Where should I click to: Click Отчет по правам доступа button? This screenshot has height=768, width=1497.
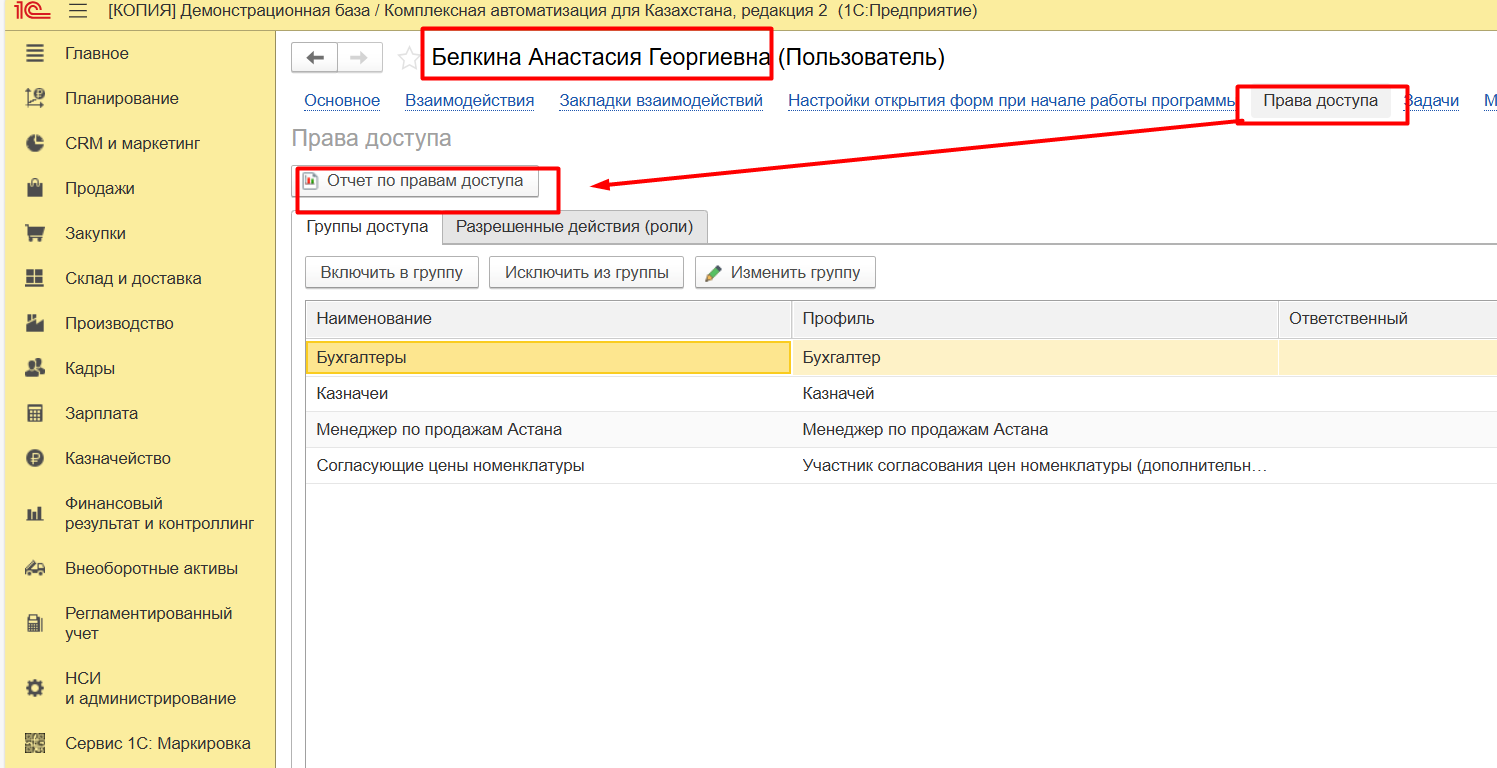415,181
